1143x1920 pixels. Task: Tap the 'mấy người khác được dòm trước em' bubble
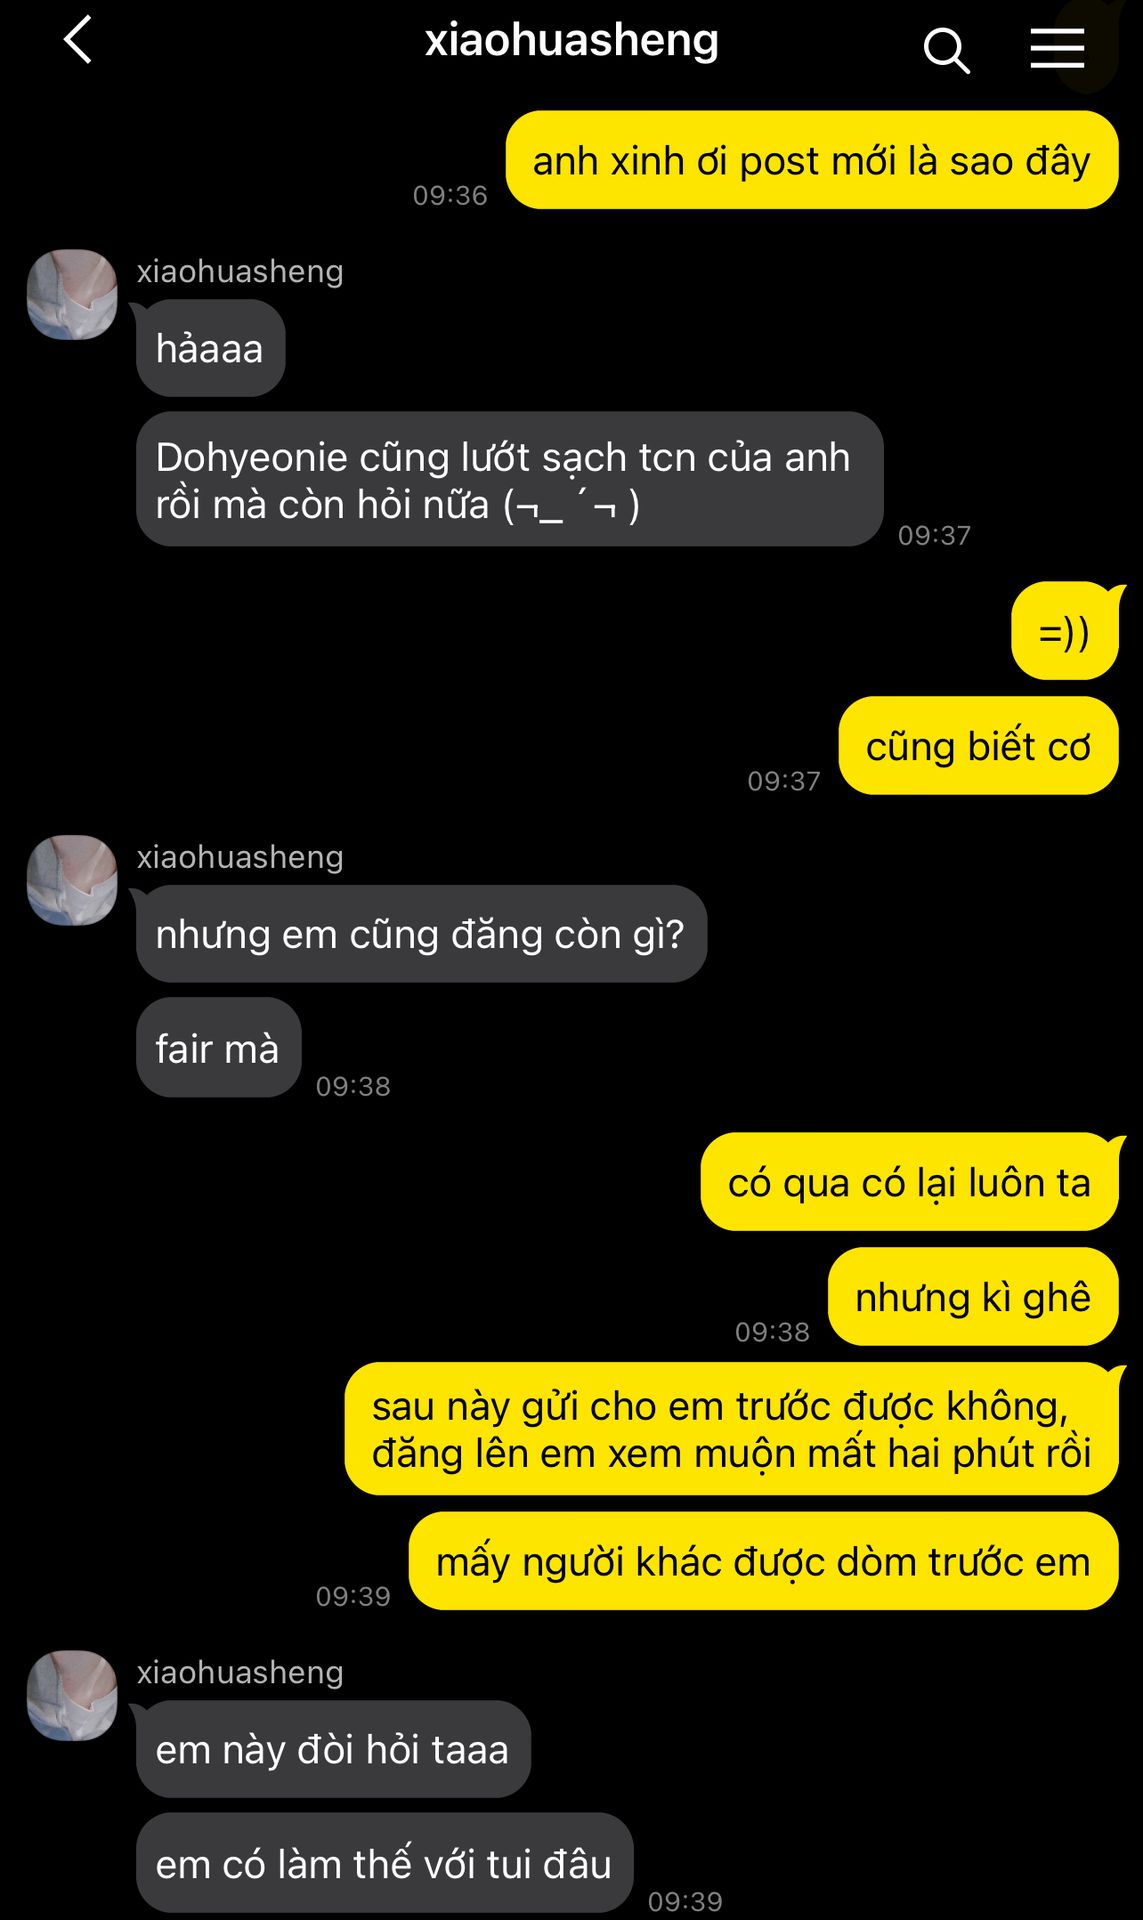tap(764, 1561)
